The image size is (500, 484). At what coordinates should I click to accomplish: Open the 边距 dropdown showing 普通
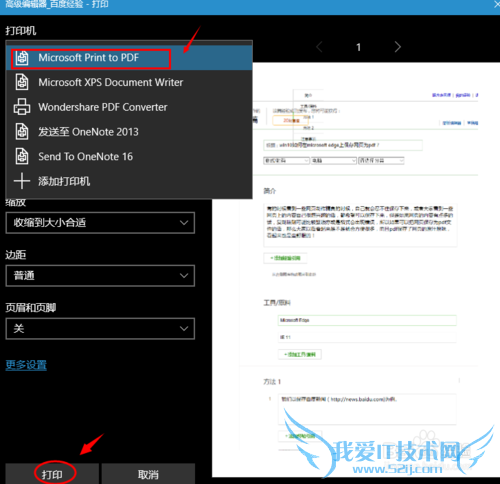click(100, 276)
